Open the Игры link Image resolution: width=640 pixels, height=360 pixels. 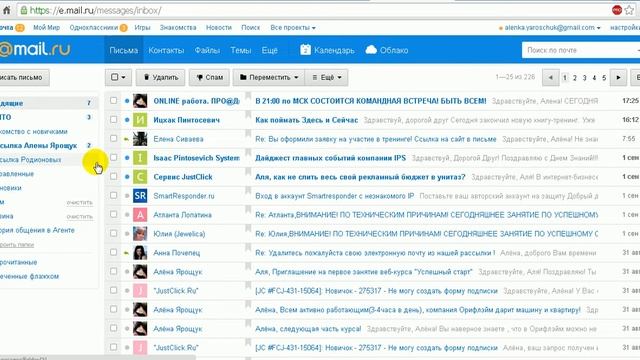142,28
